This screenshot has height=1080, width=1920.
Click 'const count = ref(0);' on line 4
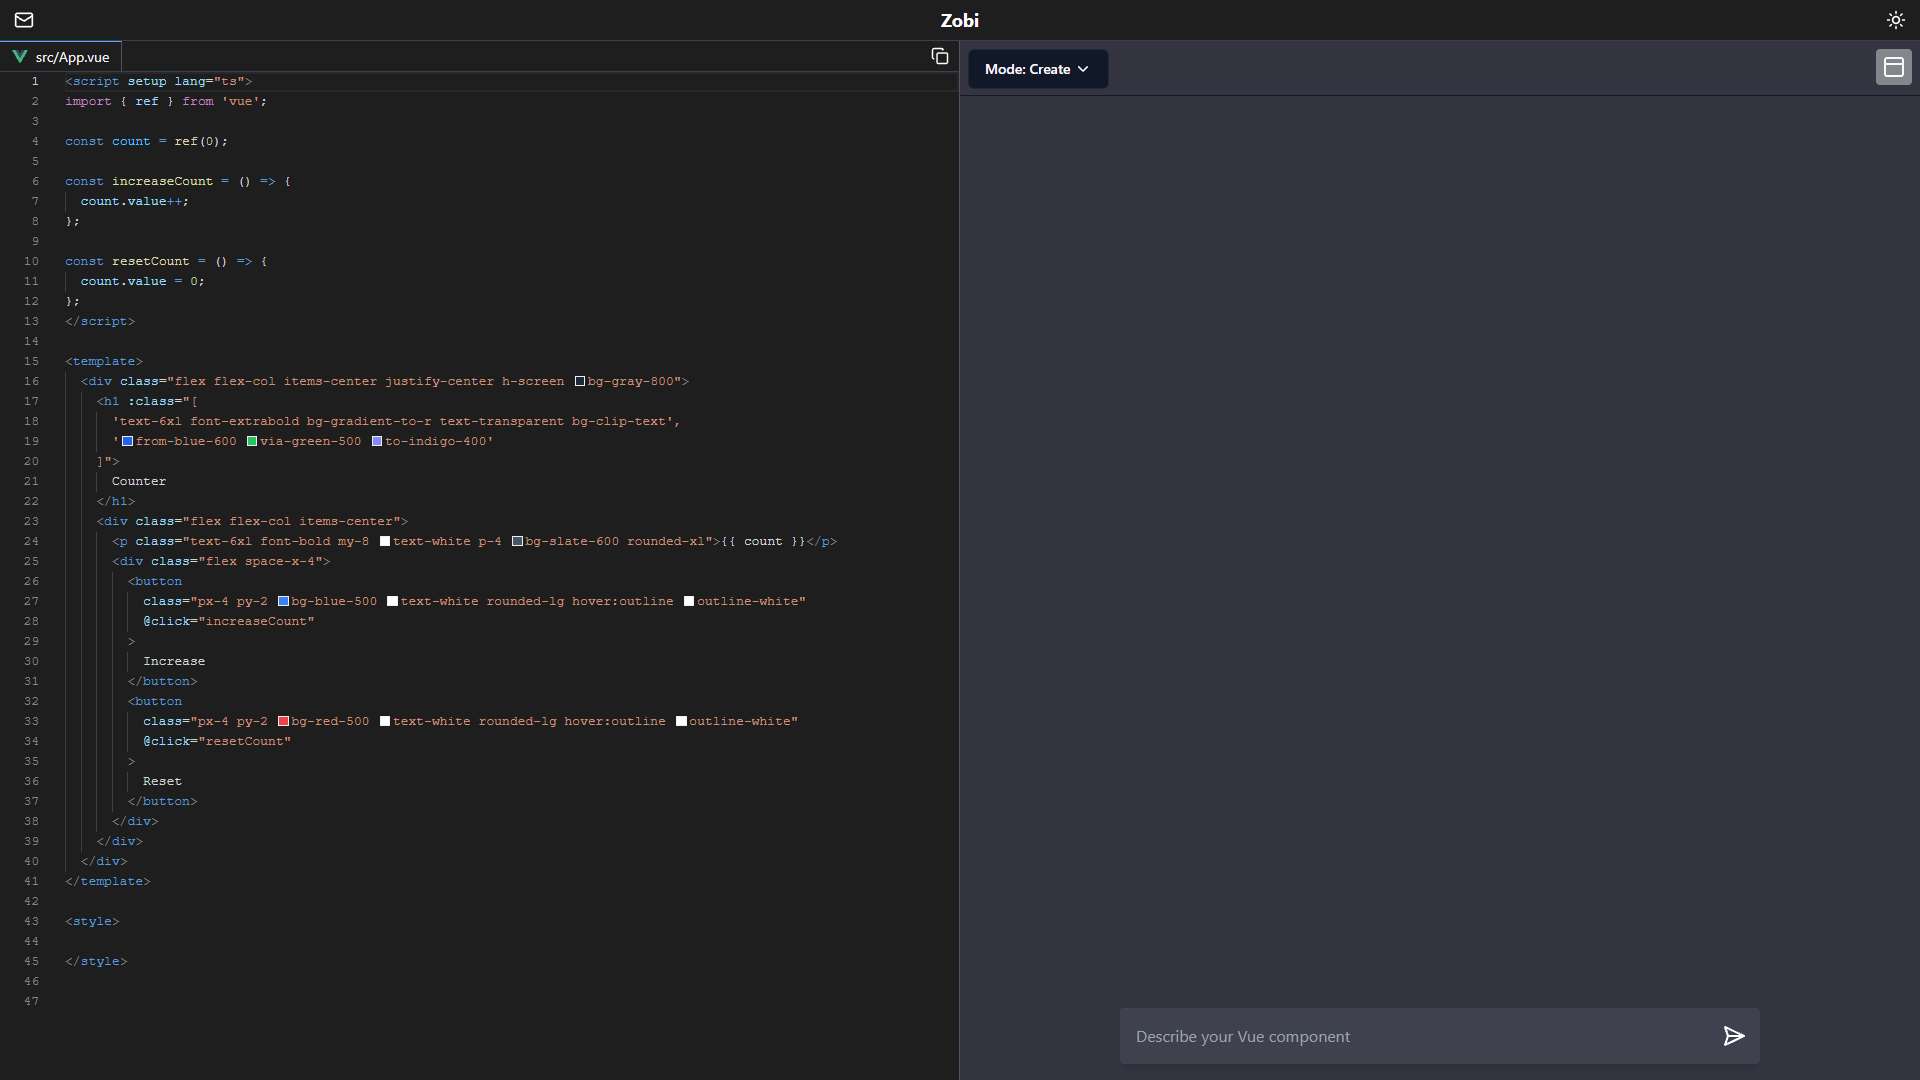(146, 141)
